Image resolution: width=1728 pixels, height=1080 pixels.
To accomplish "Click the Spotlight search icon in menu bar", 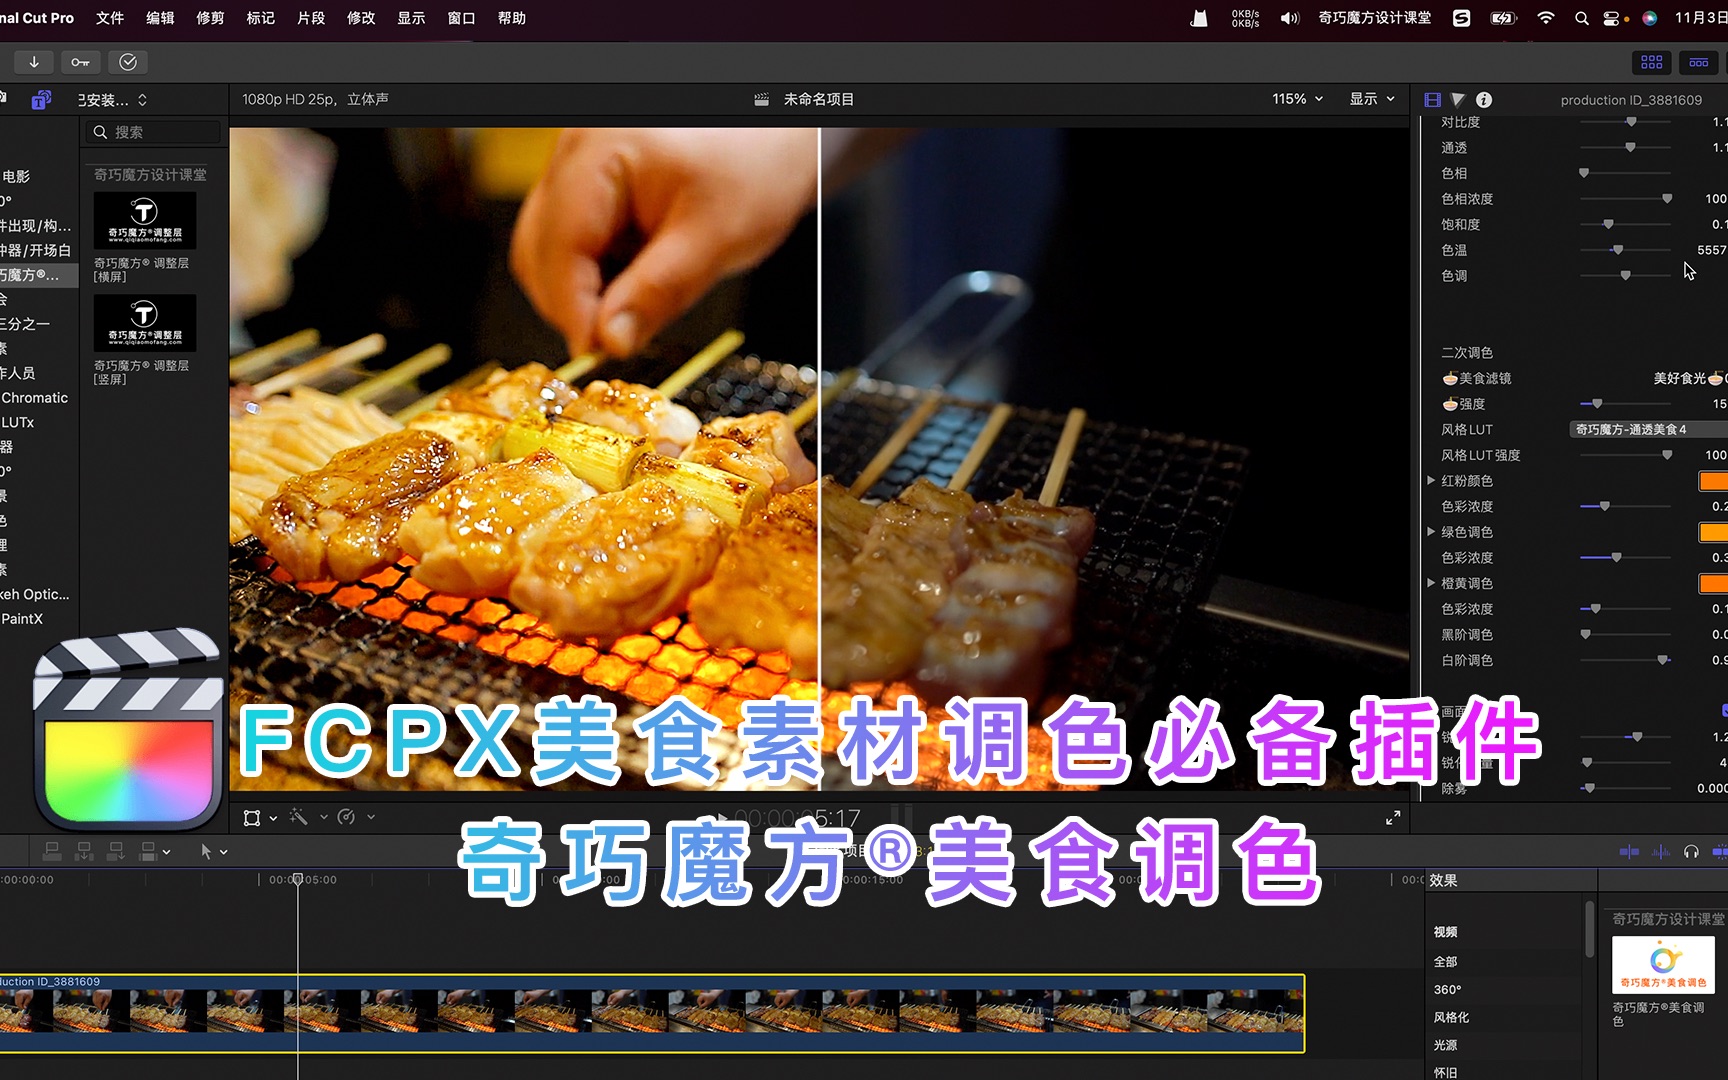I will 1581,18.
